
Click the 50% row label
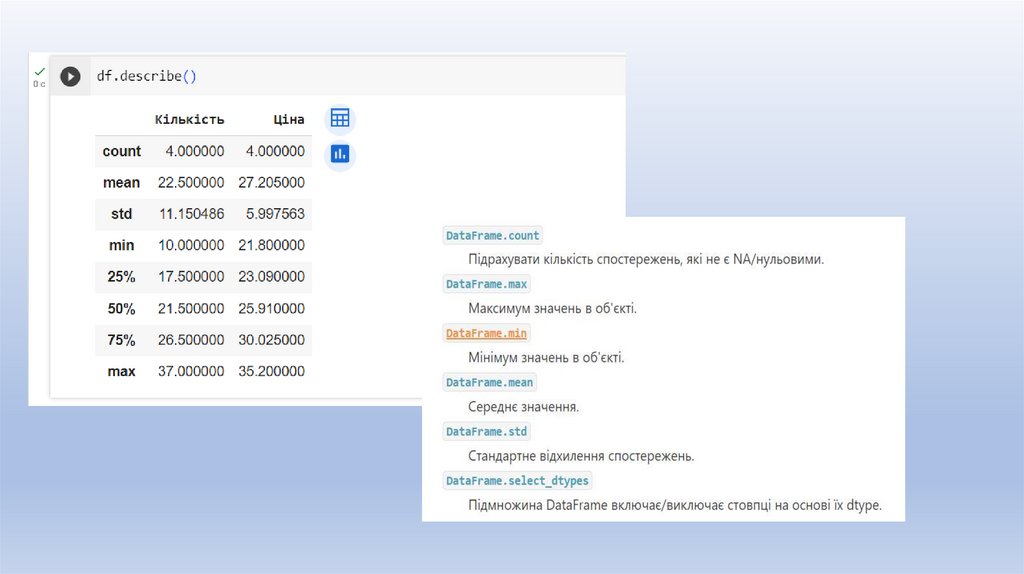[121, 309]
